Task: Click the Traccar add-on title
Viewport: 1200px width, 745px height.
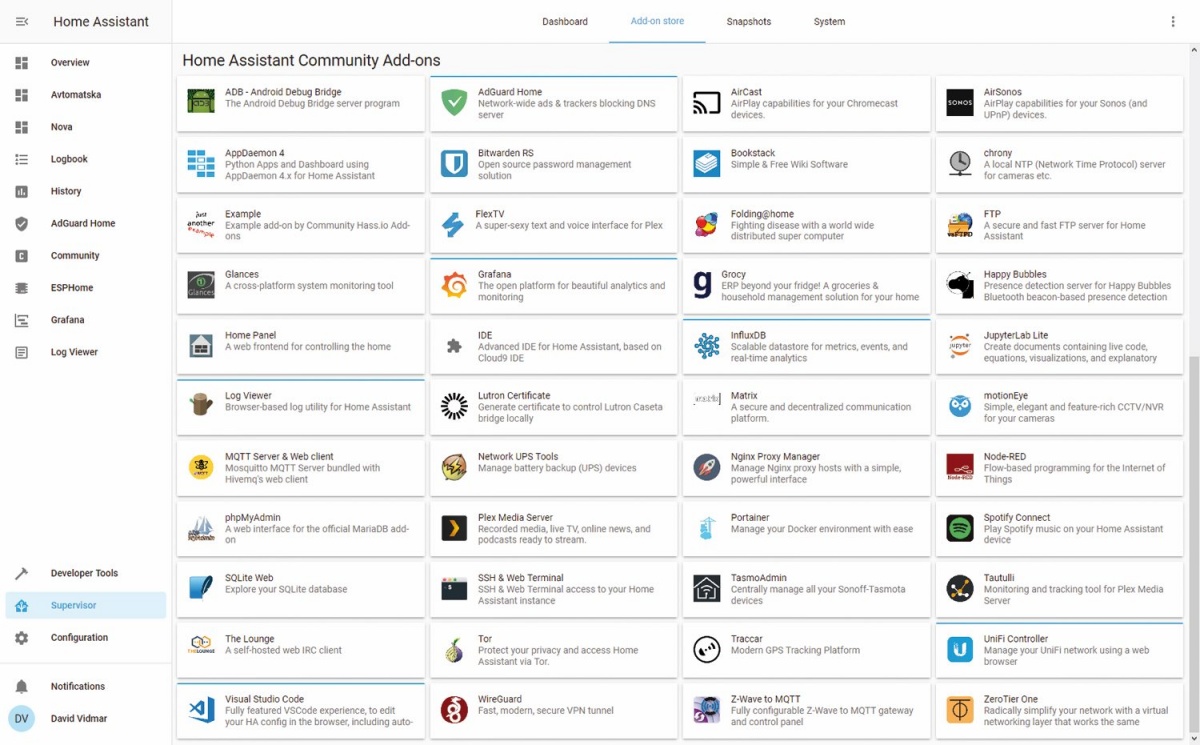Action: pos(746,639)
